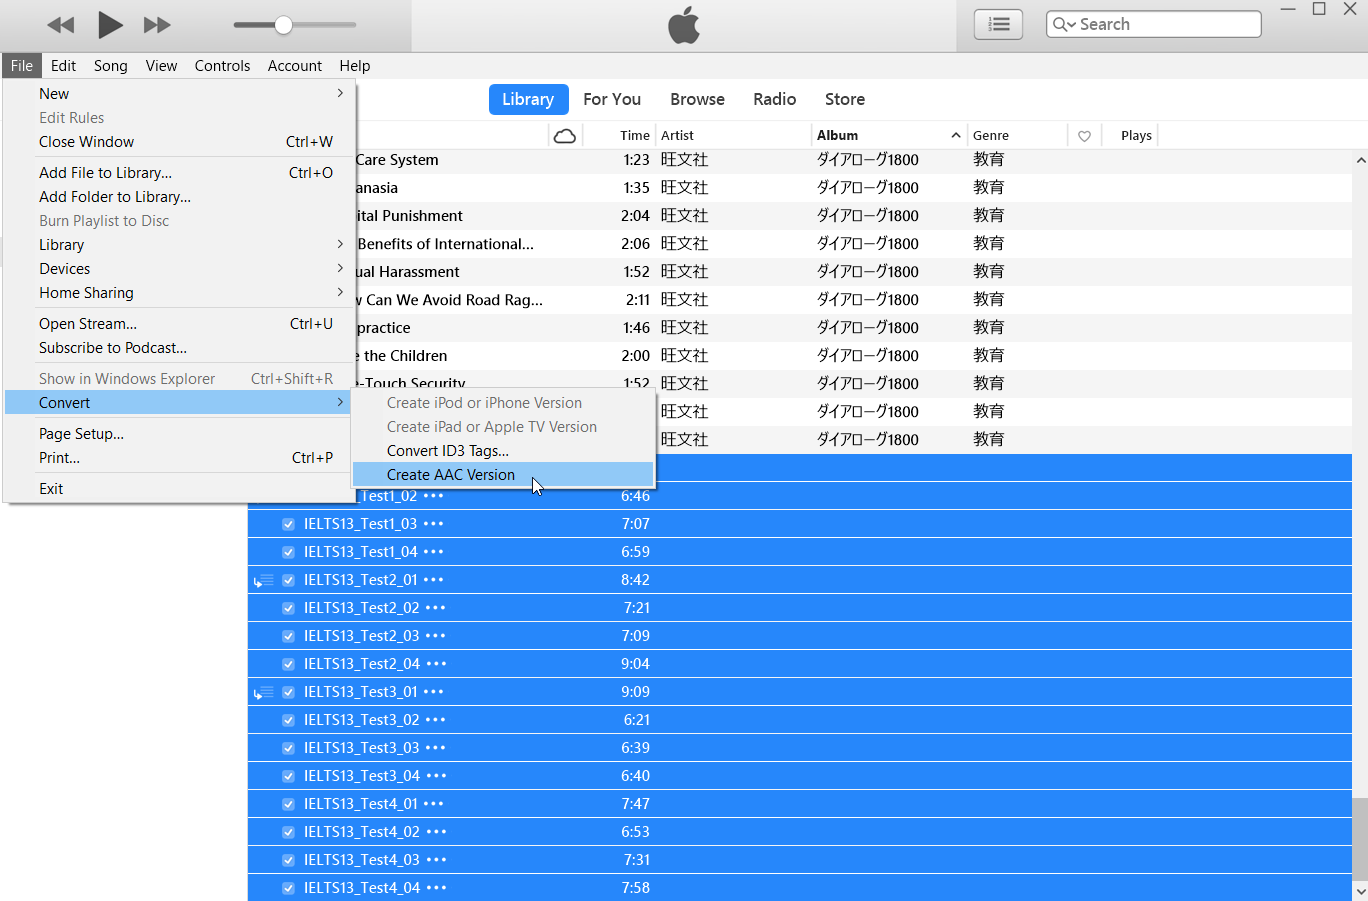Screen dimensions: 1368x901
Task: Choose Create AAC Version
Action: tap(503, 475)
